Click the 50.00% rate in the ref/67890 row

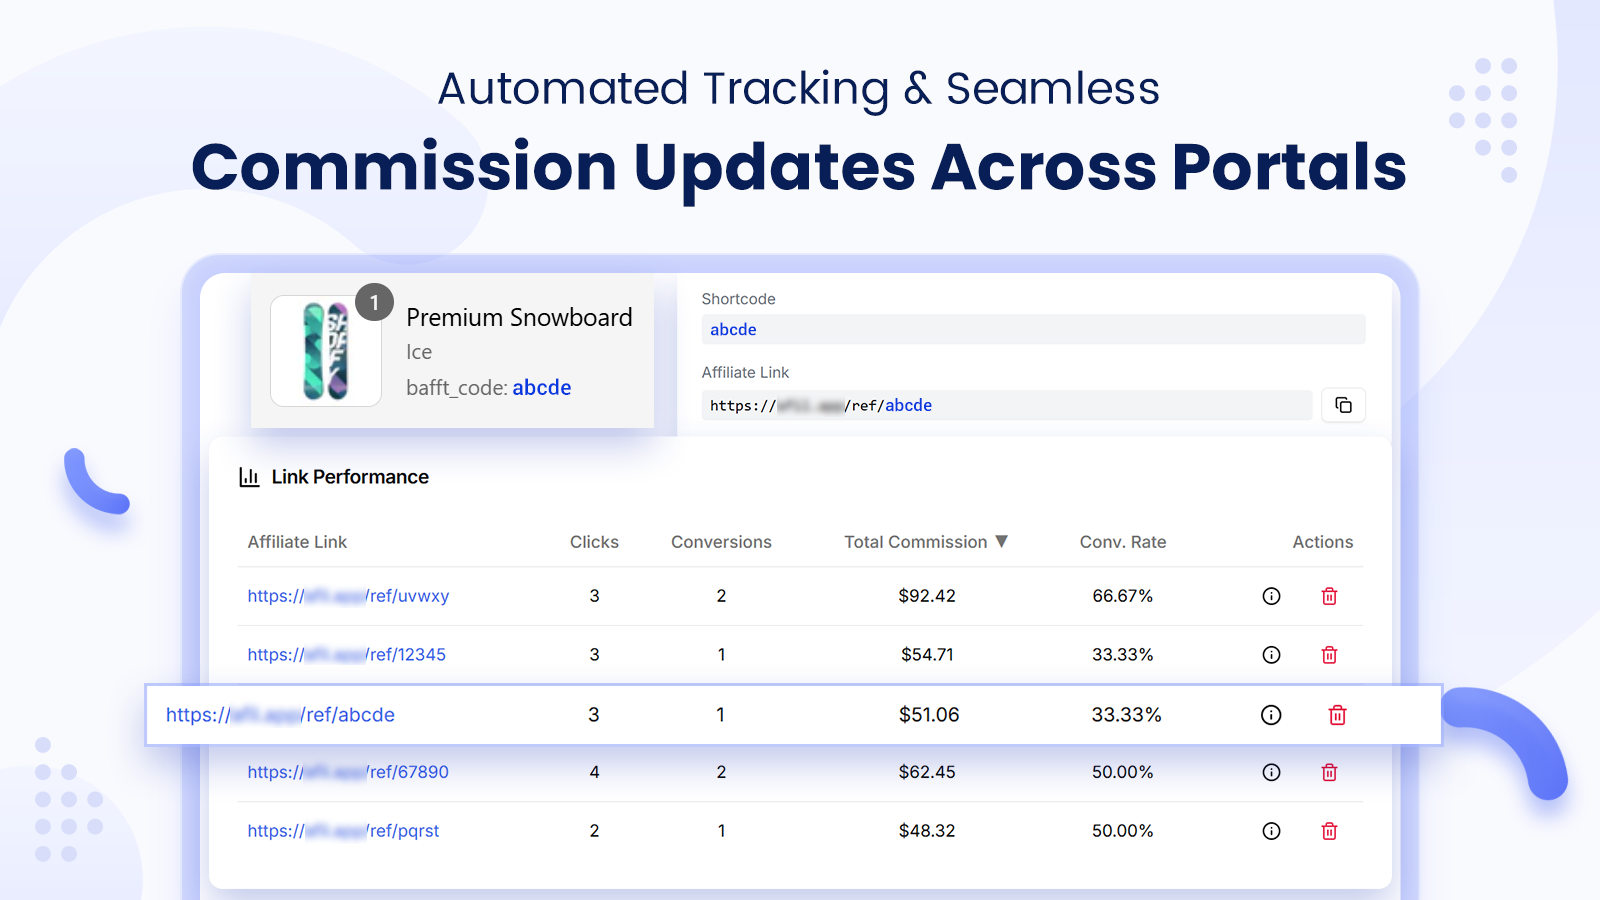1123,772
